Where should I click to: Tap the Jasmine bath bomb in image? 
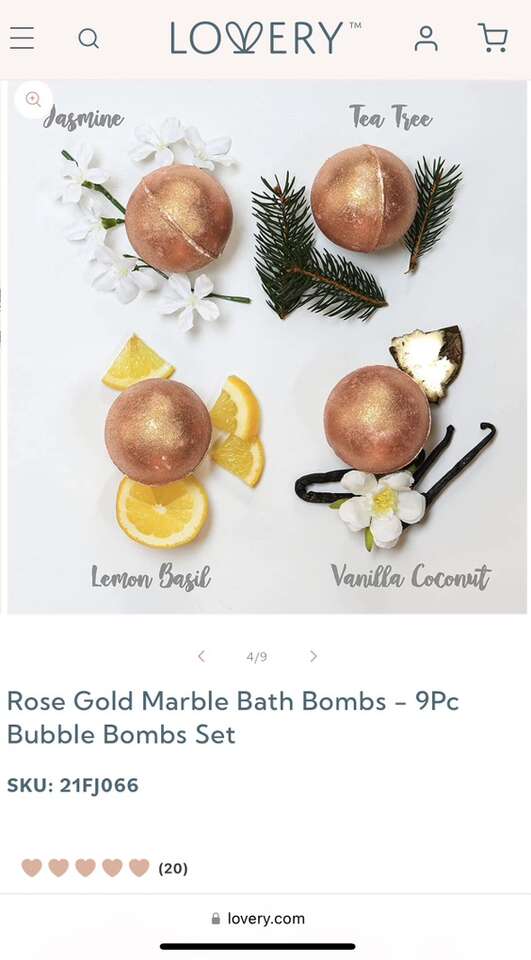click(x=179, y=218)
